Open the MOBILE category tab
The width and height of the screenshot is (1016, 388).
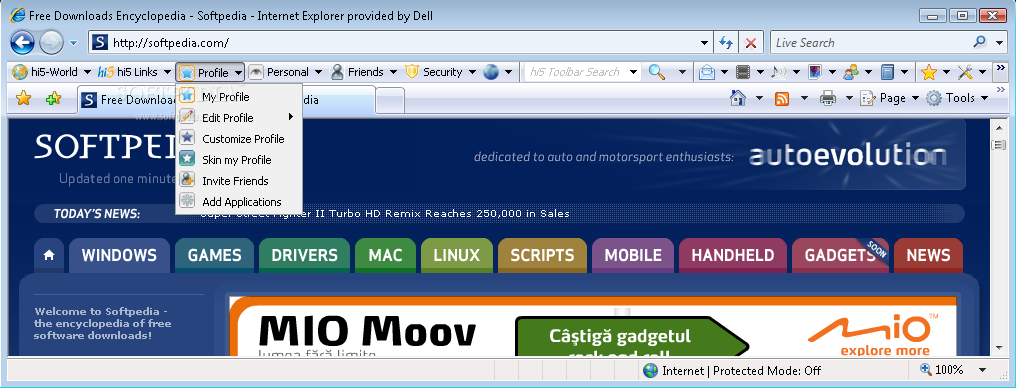[633, 255]
